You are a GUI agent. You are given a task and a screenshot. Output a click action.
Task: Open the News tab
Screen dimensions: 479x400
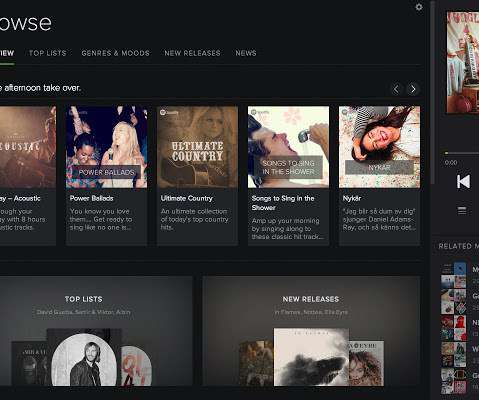coord(246,53)
